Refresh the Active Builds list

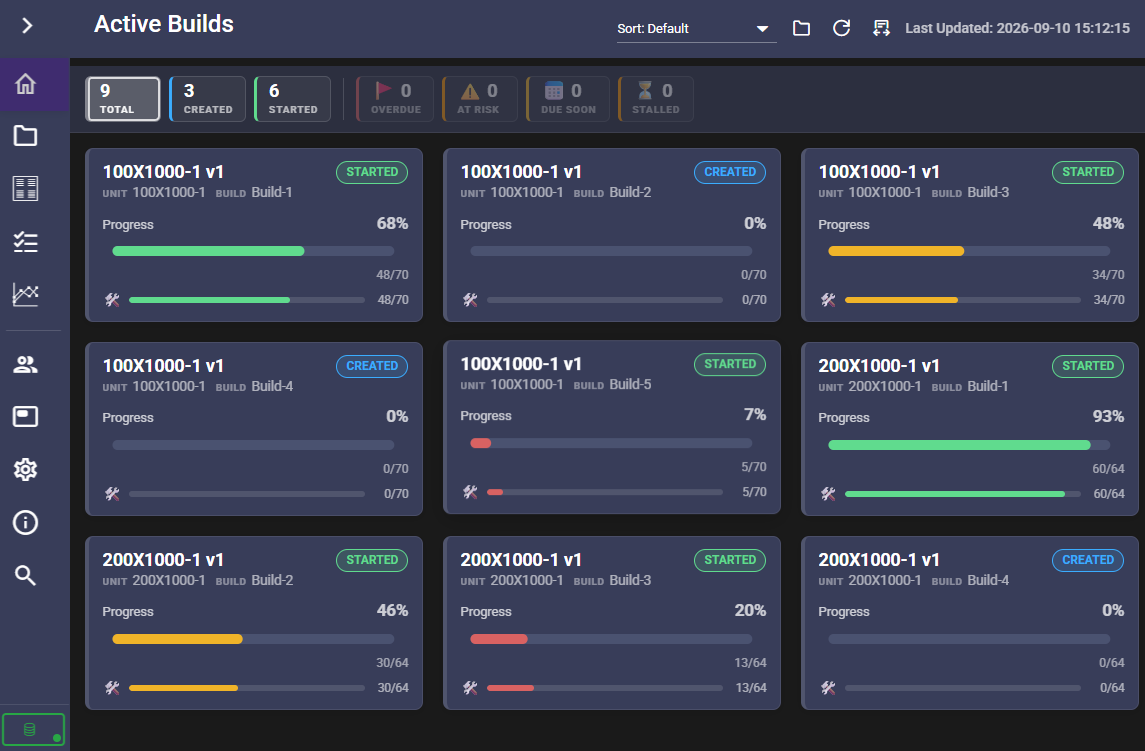click(841, 28)
